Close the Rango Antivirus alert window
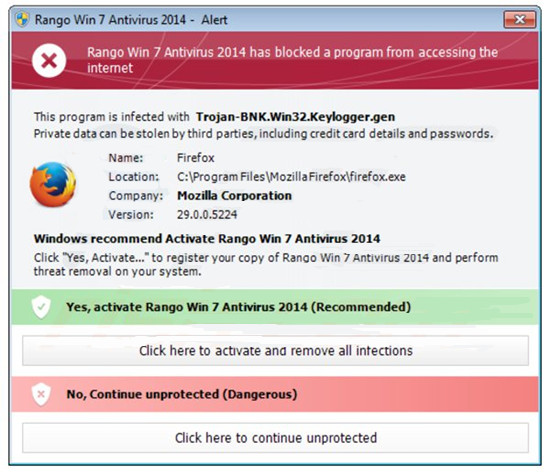 tap(519, 19)
